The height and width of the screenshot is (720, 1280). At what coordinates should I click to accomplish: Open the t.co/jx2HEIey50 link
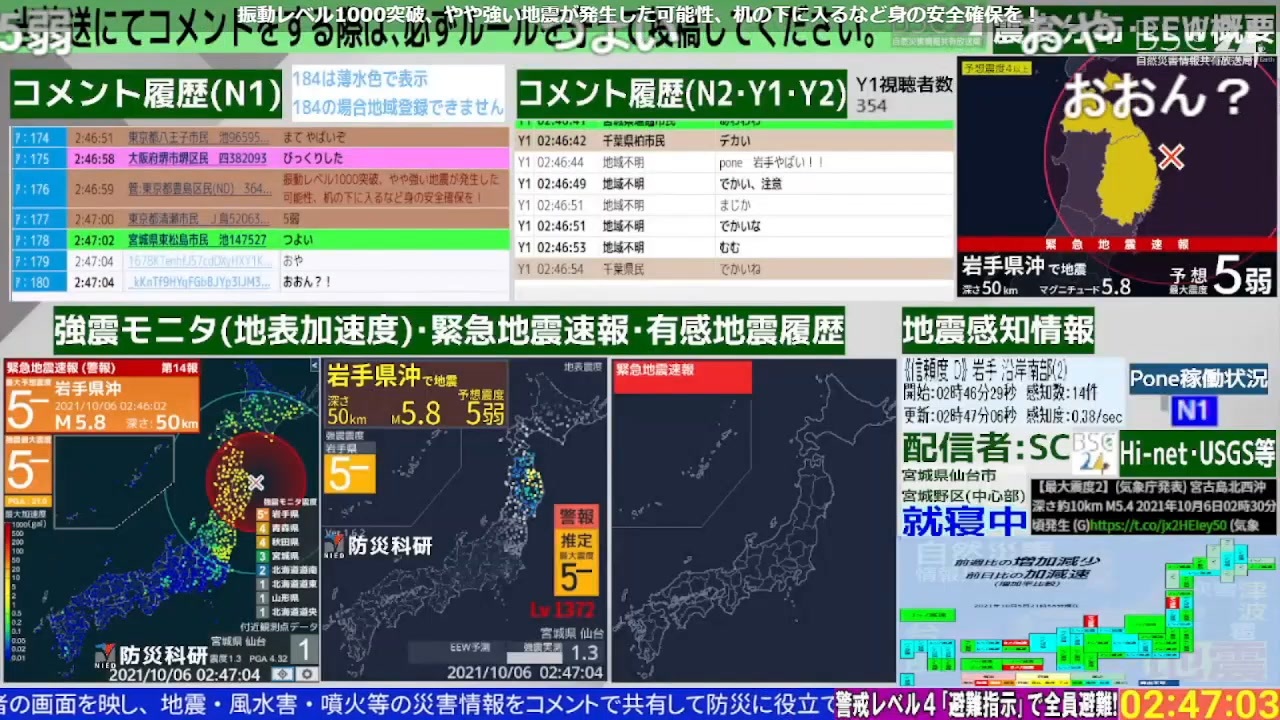pos(1158,525)
